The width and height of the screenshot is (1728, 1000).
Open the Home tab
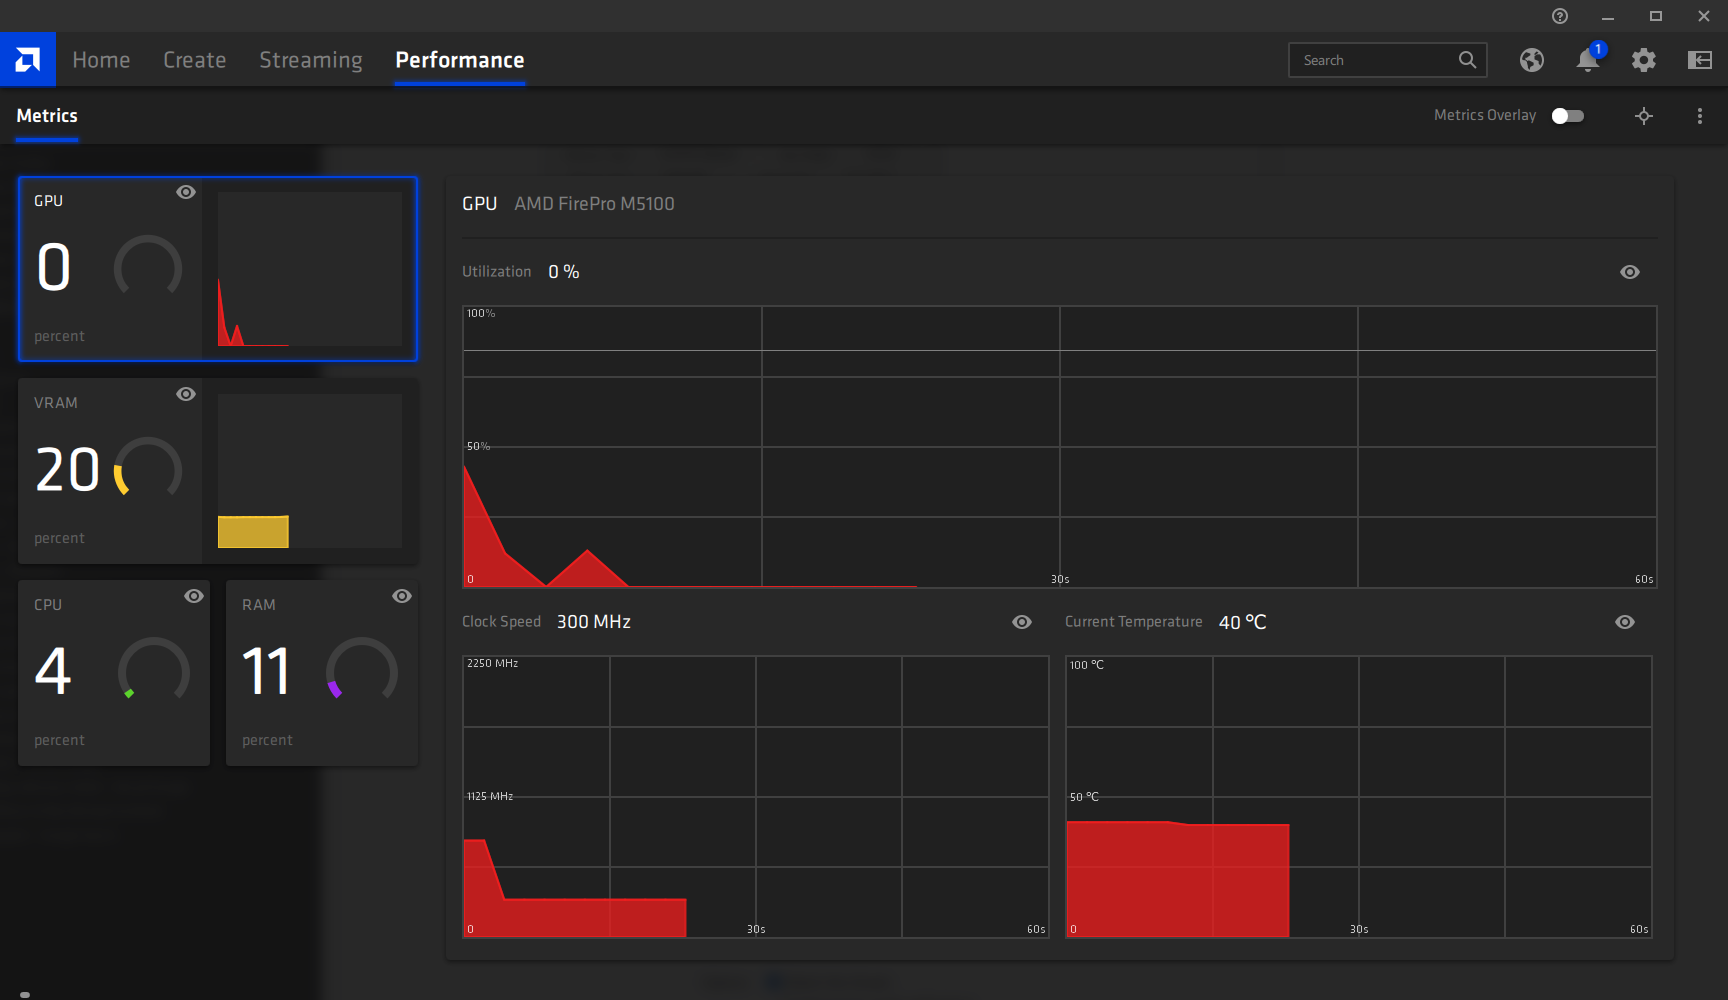point(101,60)
